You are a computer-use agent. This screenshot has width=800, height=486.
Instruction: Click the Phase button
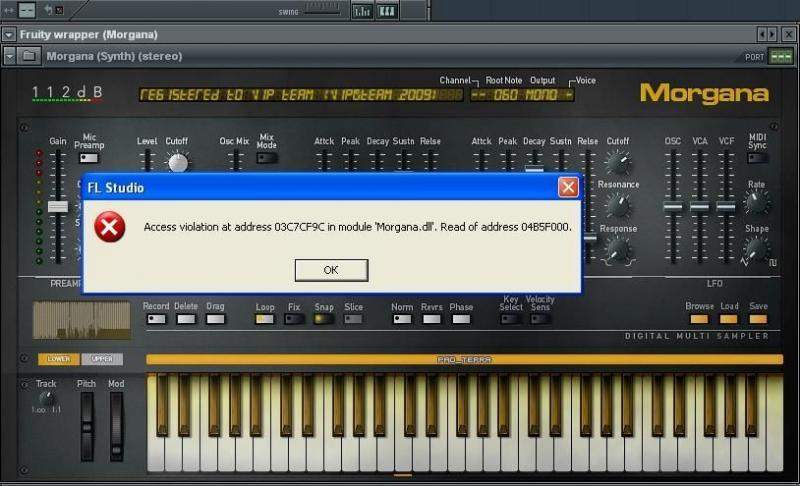point(461,319)
